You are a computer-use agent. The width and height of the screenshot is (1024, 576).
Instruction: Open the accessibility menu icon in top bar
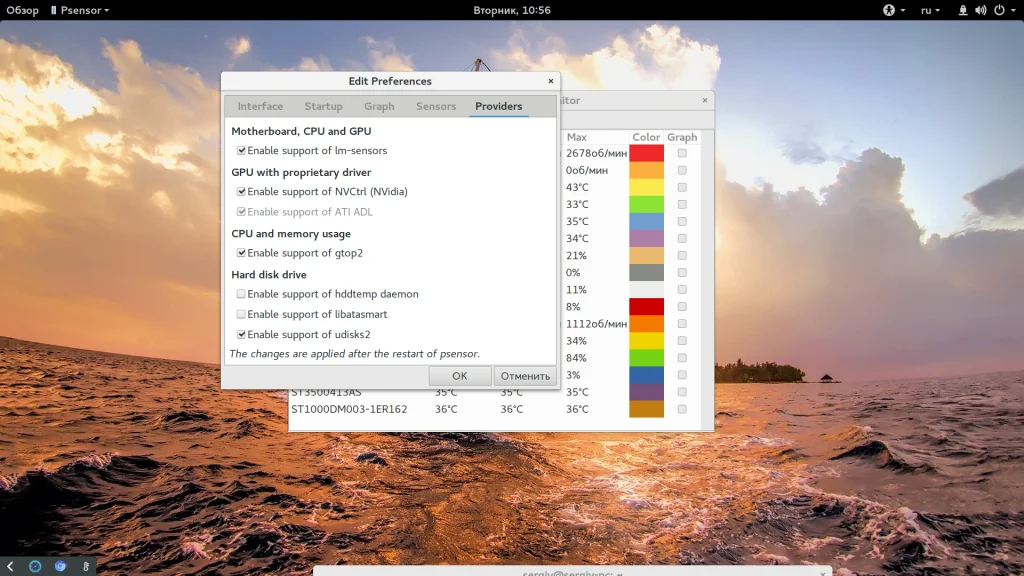pyautogui.click(x=887, y=10)
